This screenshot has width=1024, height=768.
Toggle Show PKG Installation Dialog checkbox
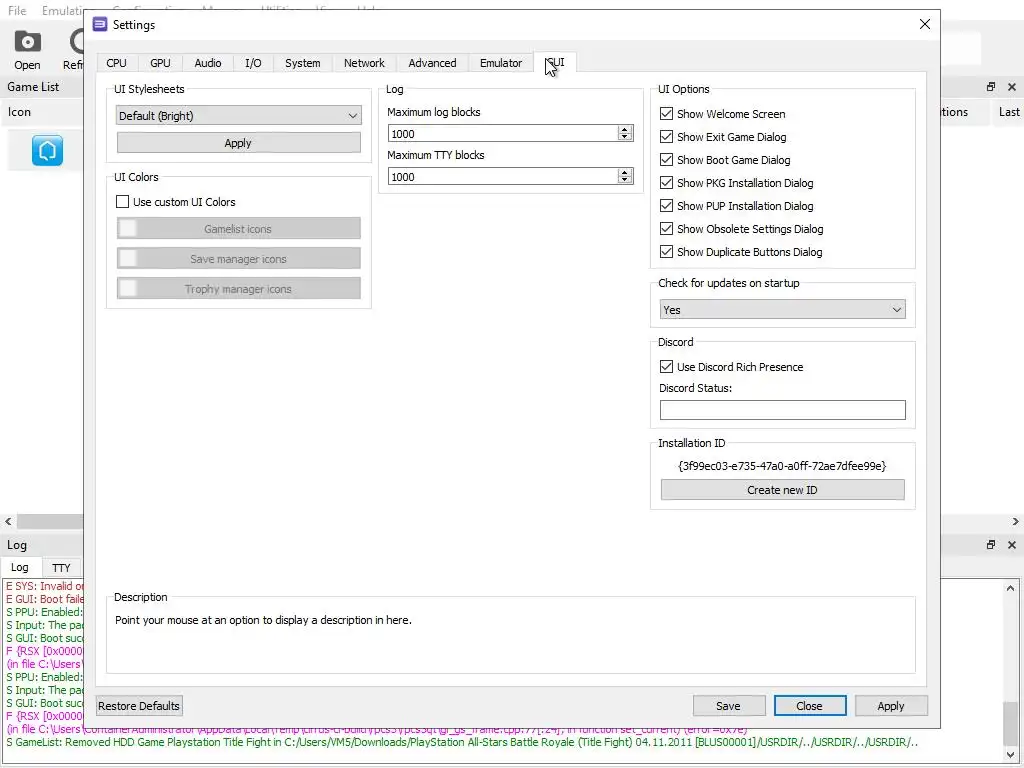click(666, 182)
